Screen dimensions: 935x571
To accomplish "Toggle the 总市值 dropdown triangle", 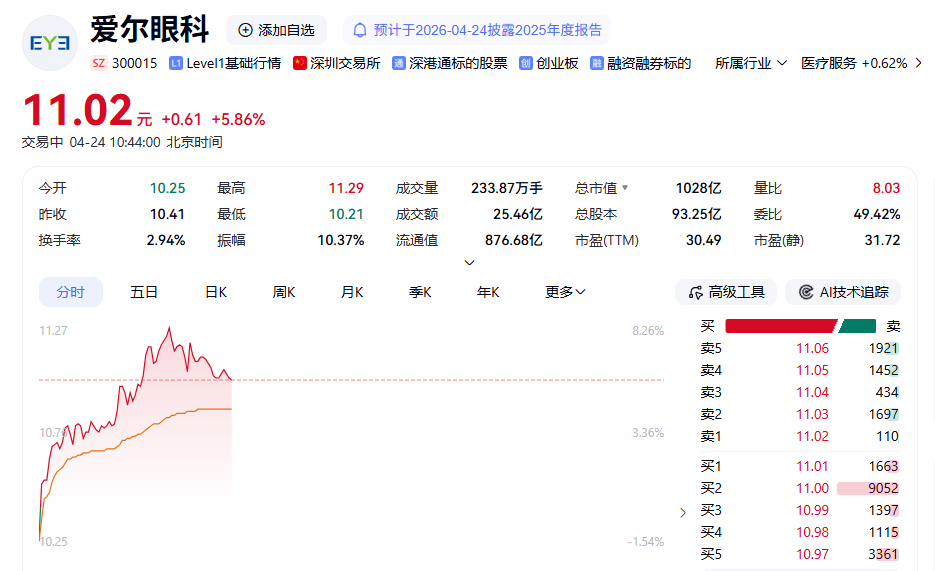I will 625,188.
